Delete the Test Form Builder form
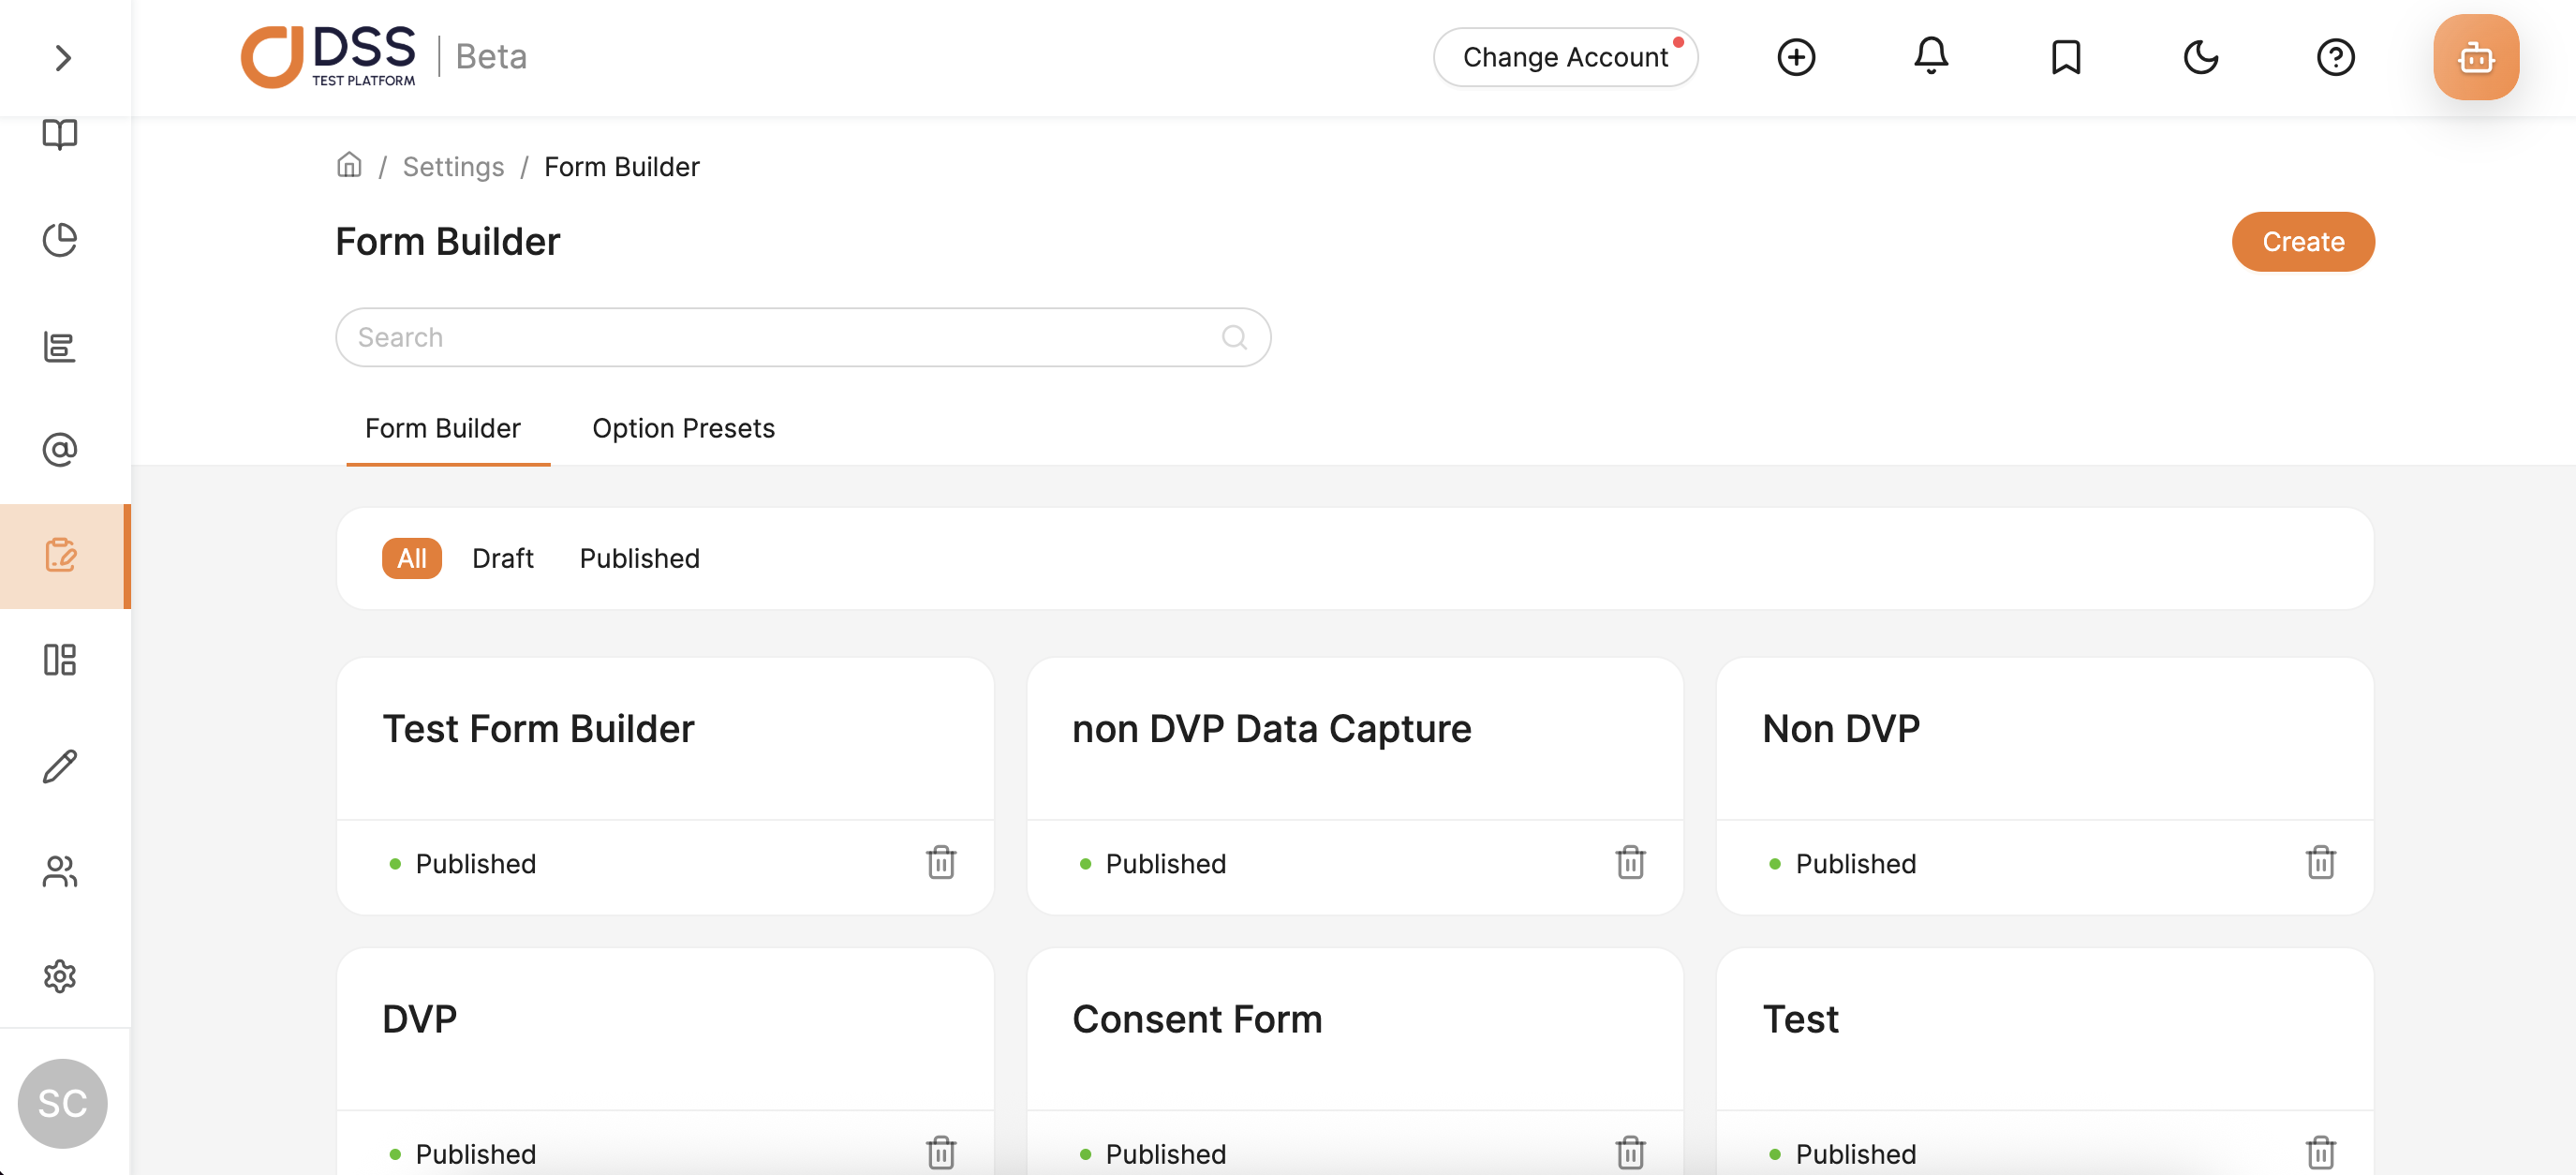 [940, 862]
